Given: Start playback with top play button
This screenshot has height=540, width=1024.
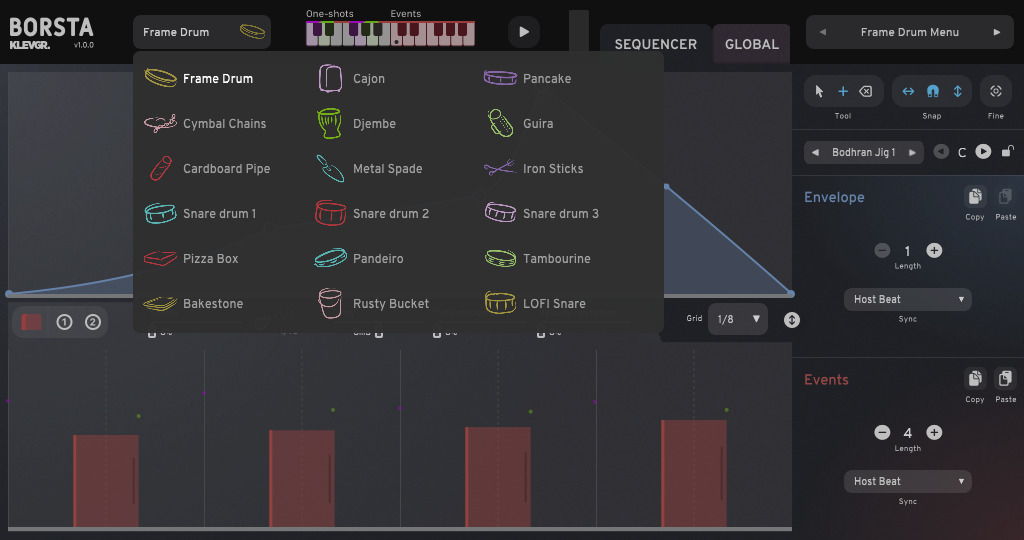Looking at the screenshot, I should tap(524, 32).
